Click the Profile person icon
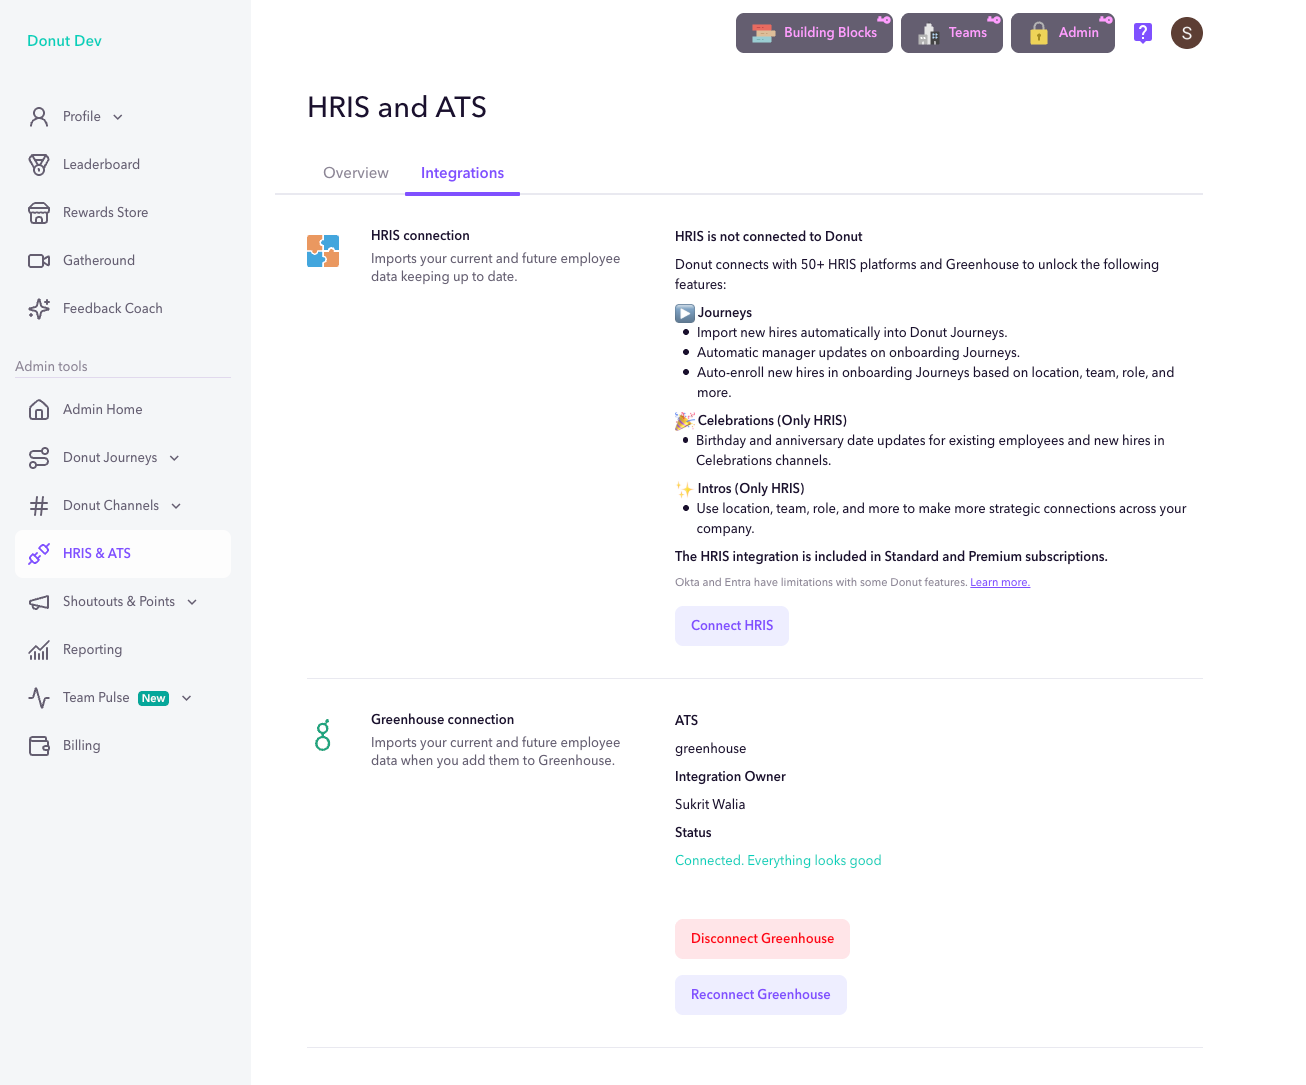 39,117
